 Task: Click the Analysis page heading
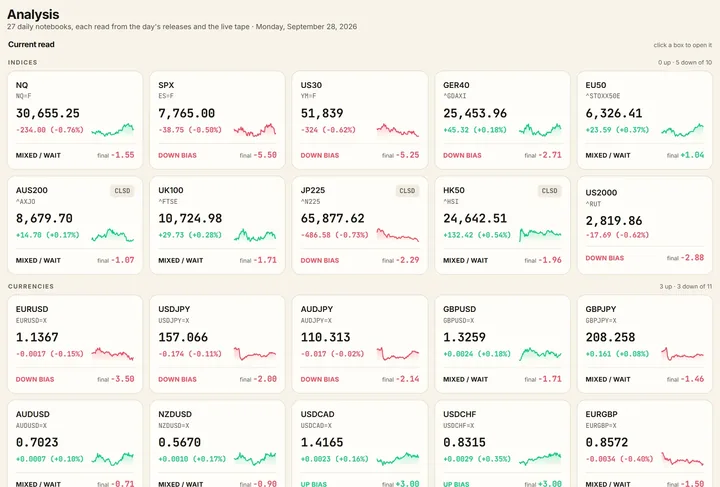coord(33,14)
